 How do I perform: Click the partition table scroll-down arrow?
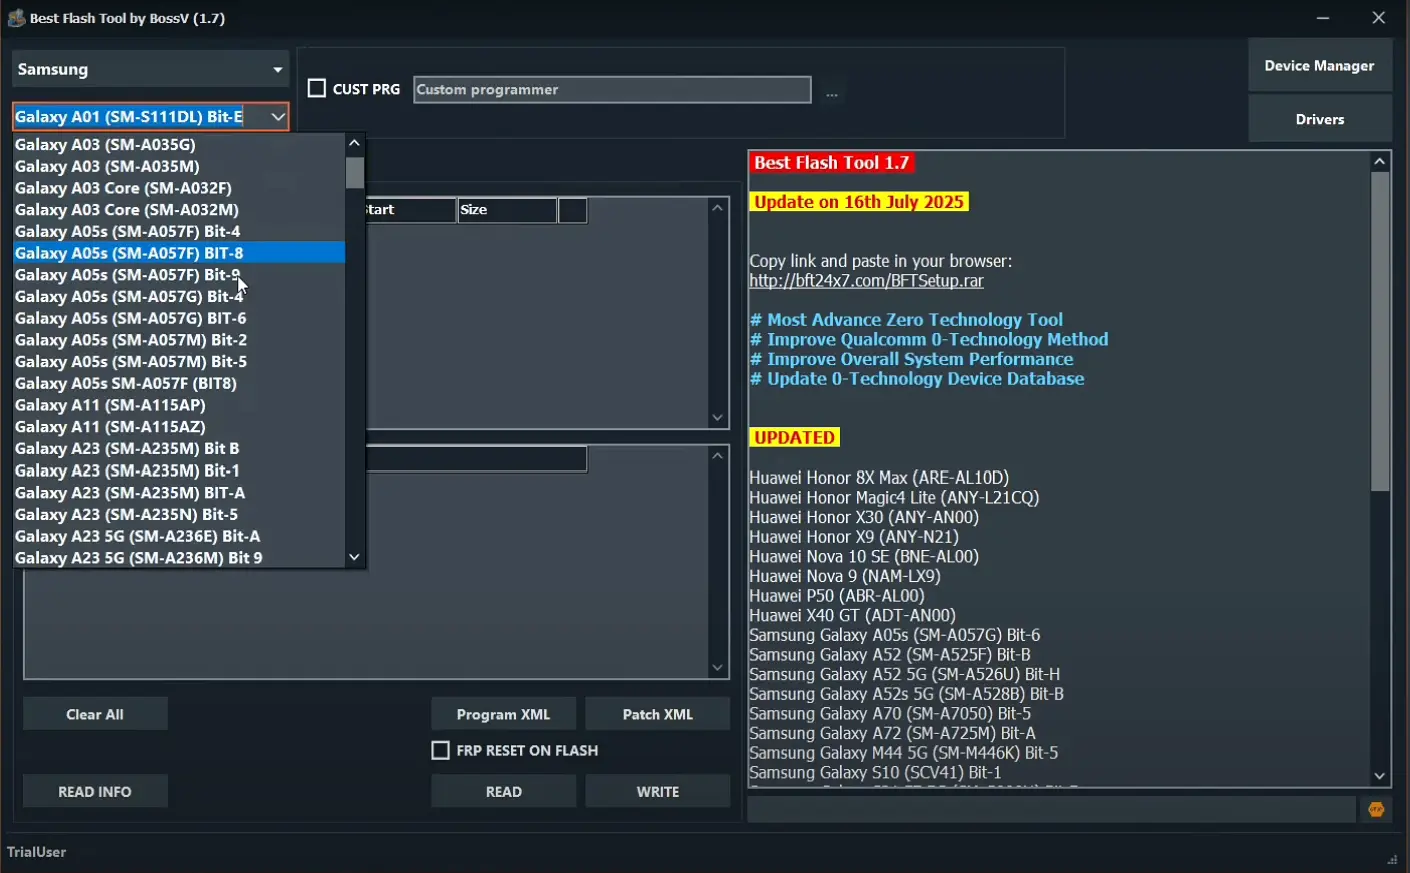[x=717, y=418]
